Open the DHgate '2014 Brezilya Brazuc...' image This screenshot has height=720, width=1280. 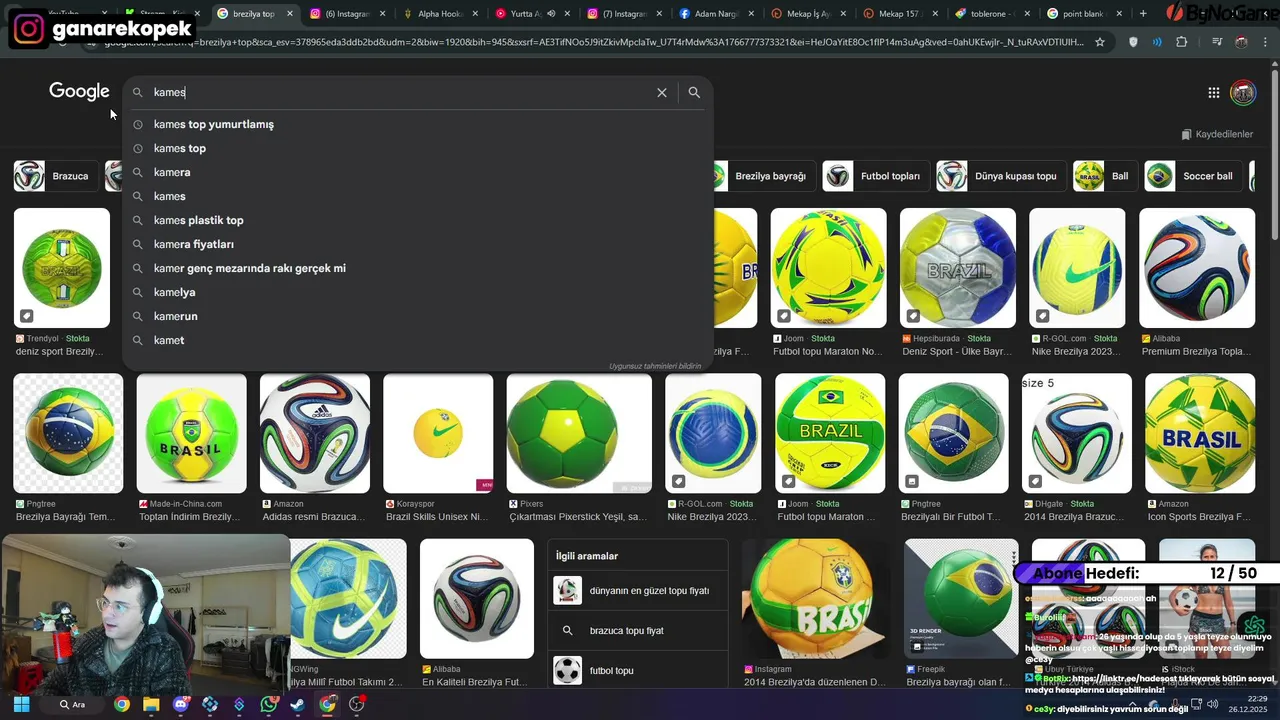(1077, 433)
